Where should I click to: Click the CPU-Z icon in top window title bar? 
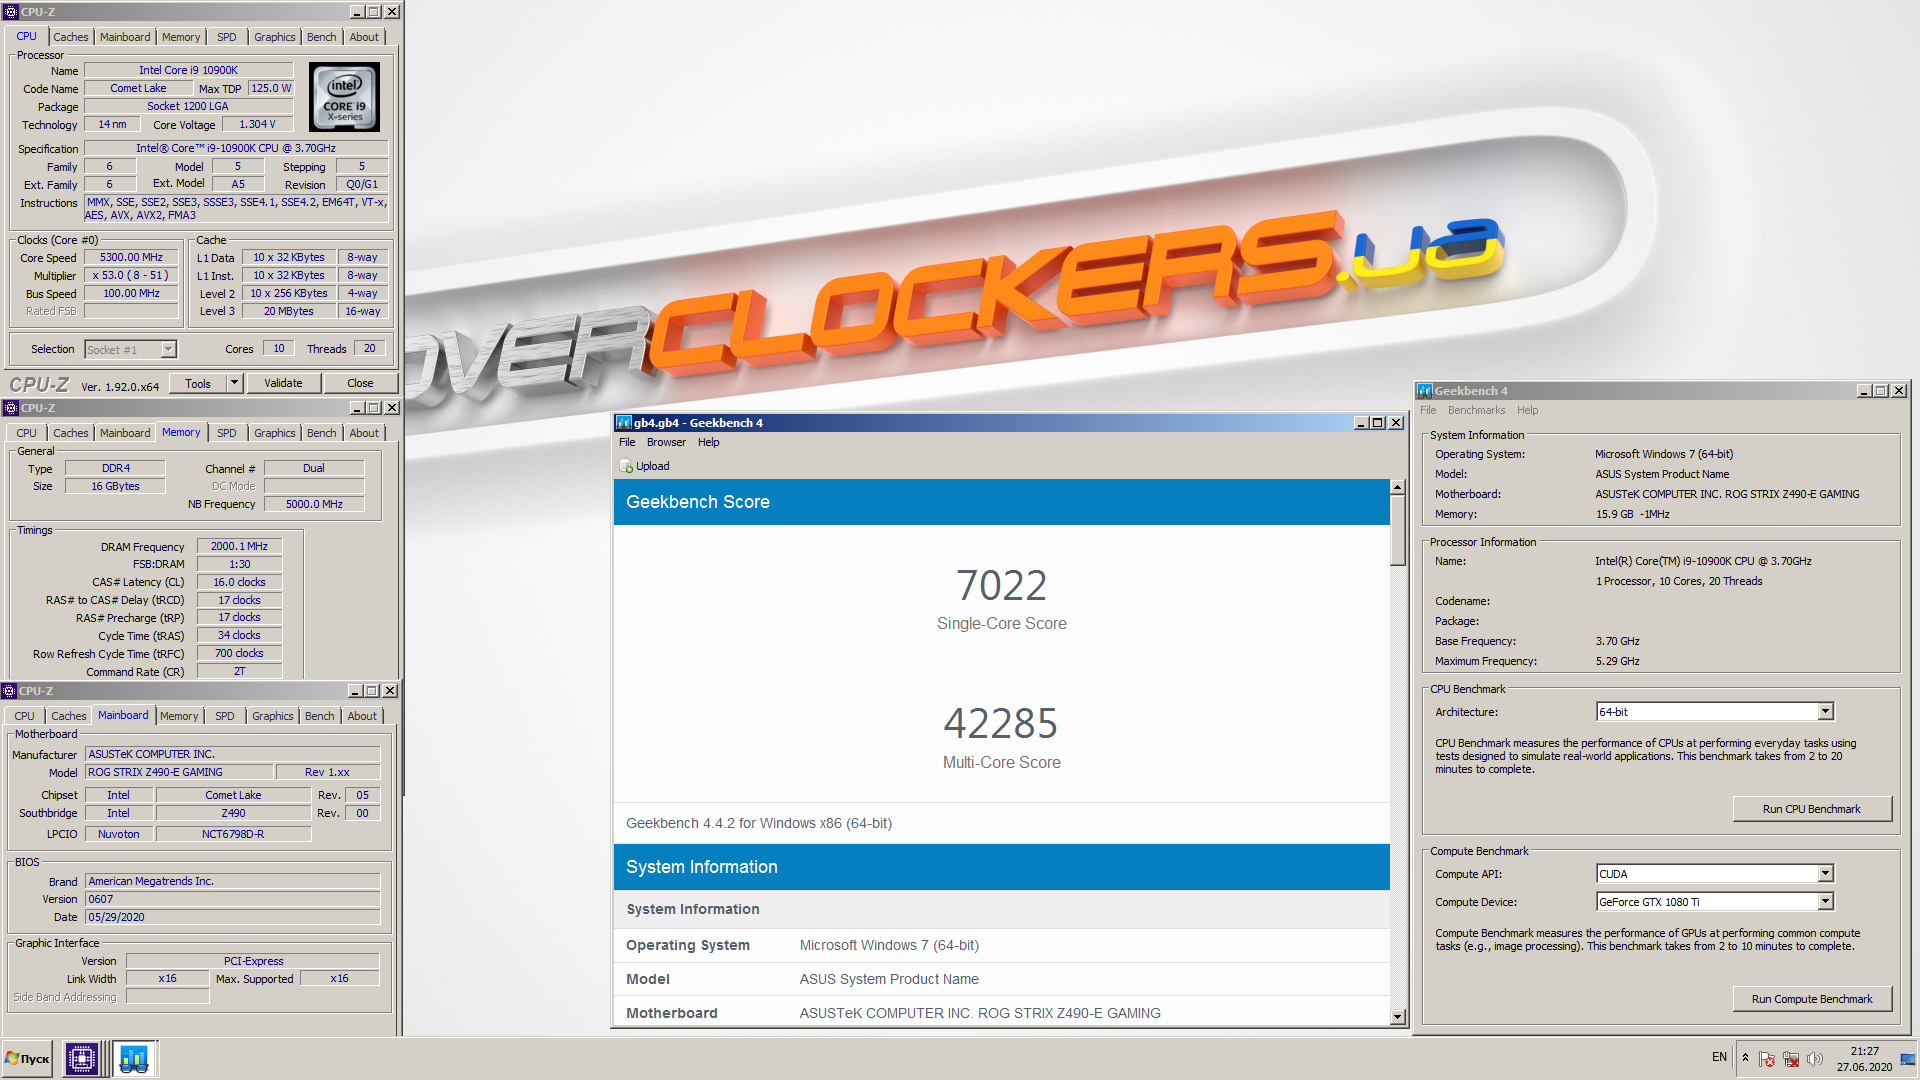tap(10, 12)
